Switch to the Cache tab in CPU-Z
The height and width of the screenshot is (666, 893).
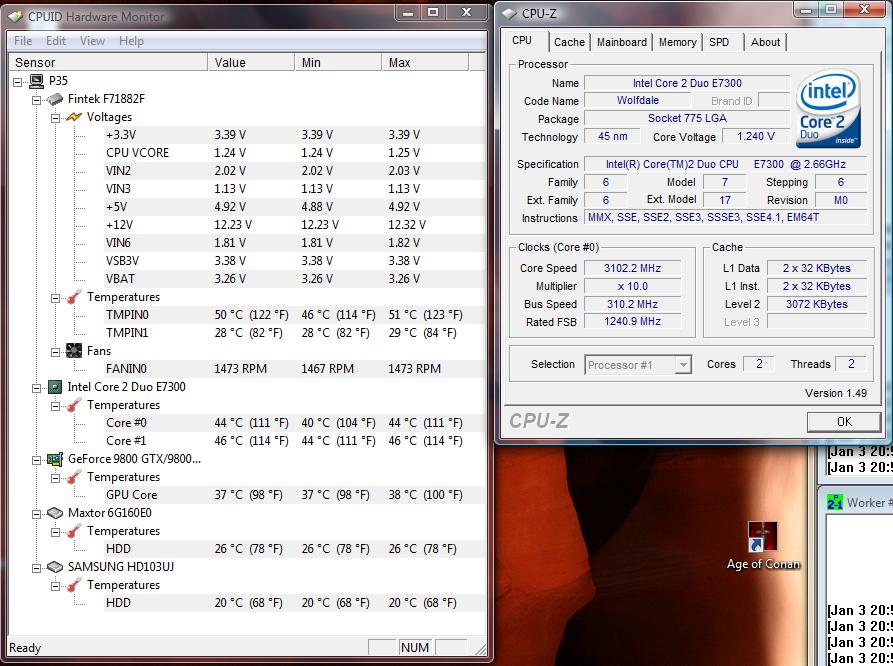pos(569,42)
